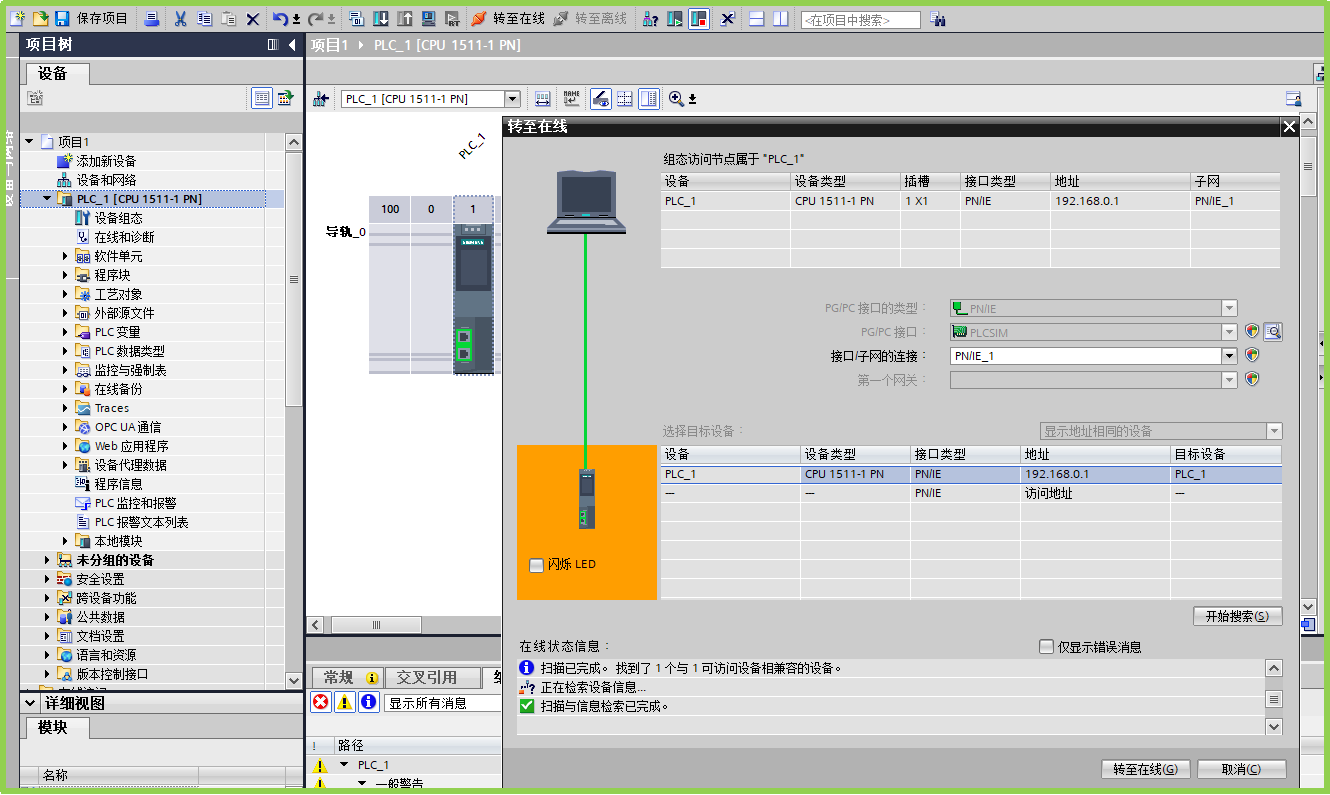Collapse the Details view (详细视图) panel
1330x795 pixels.
[x=30, y=703]
